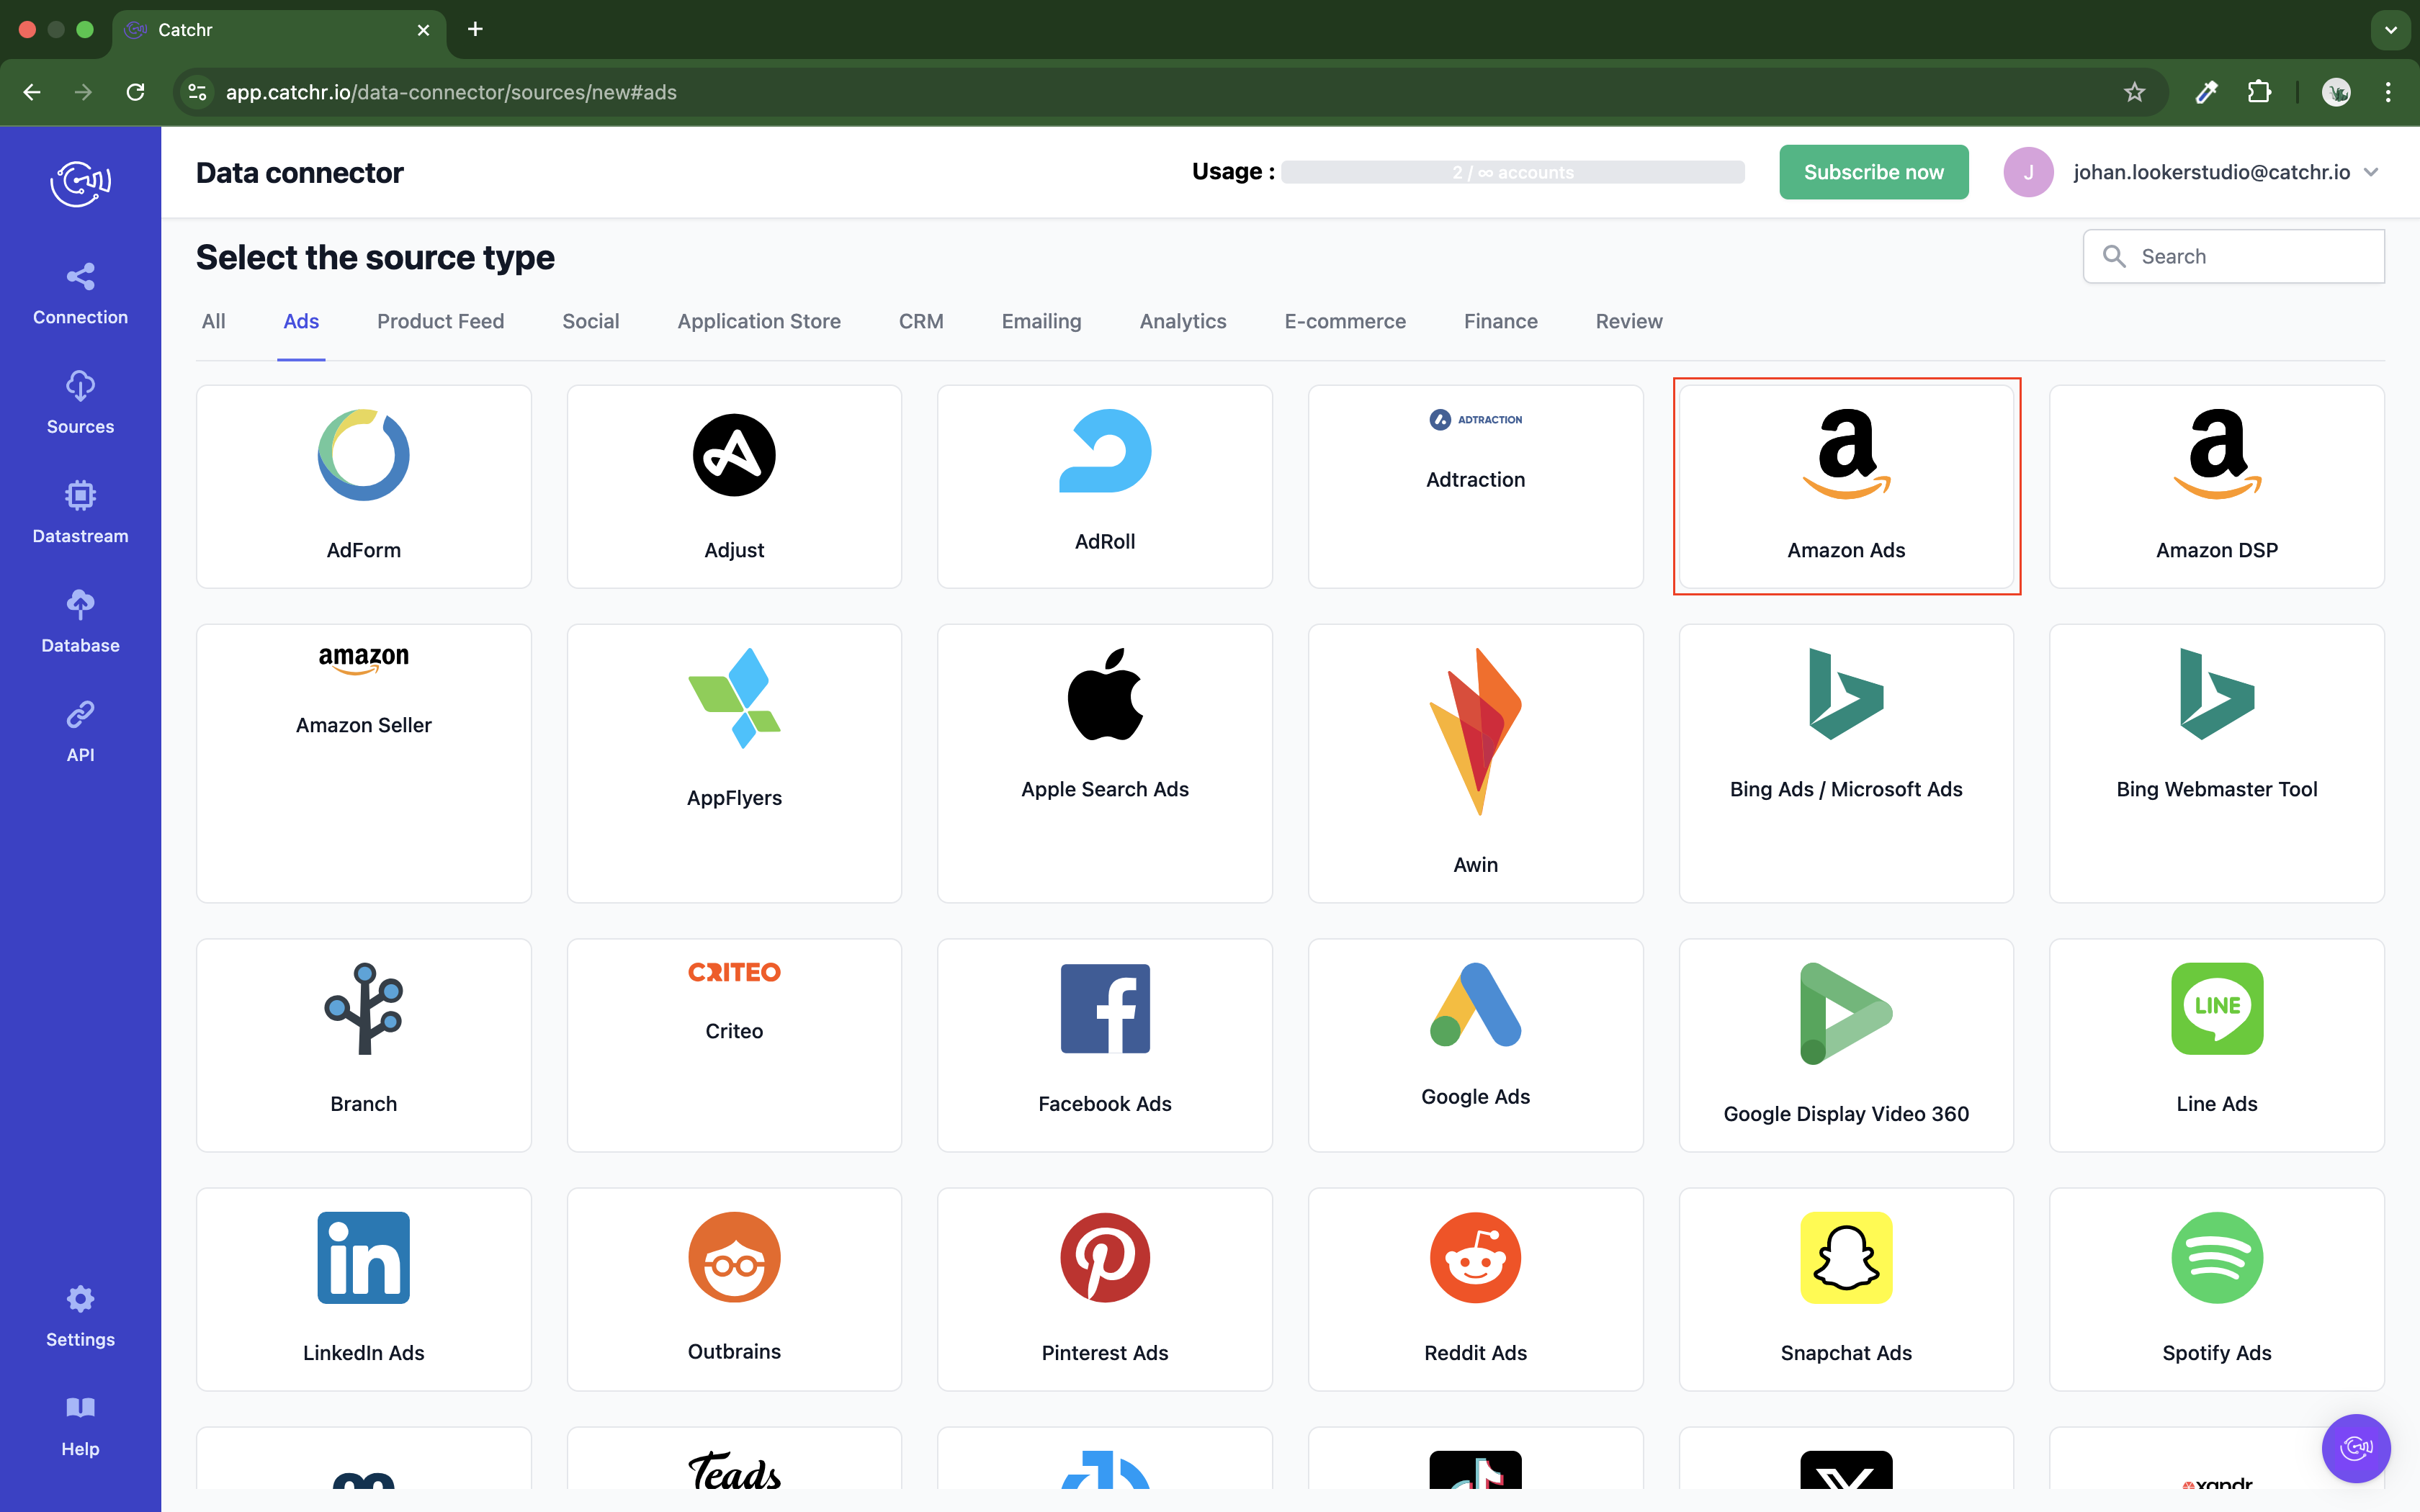2420x1512 pixels.
Task: Open the Datastream sidebar section
Action: [80, 513]
